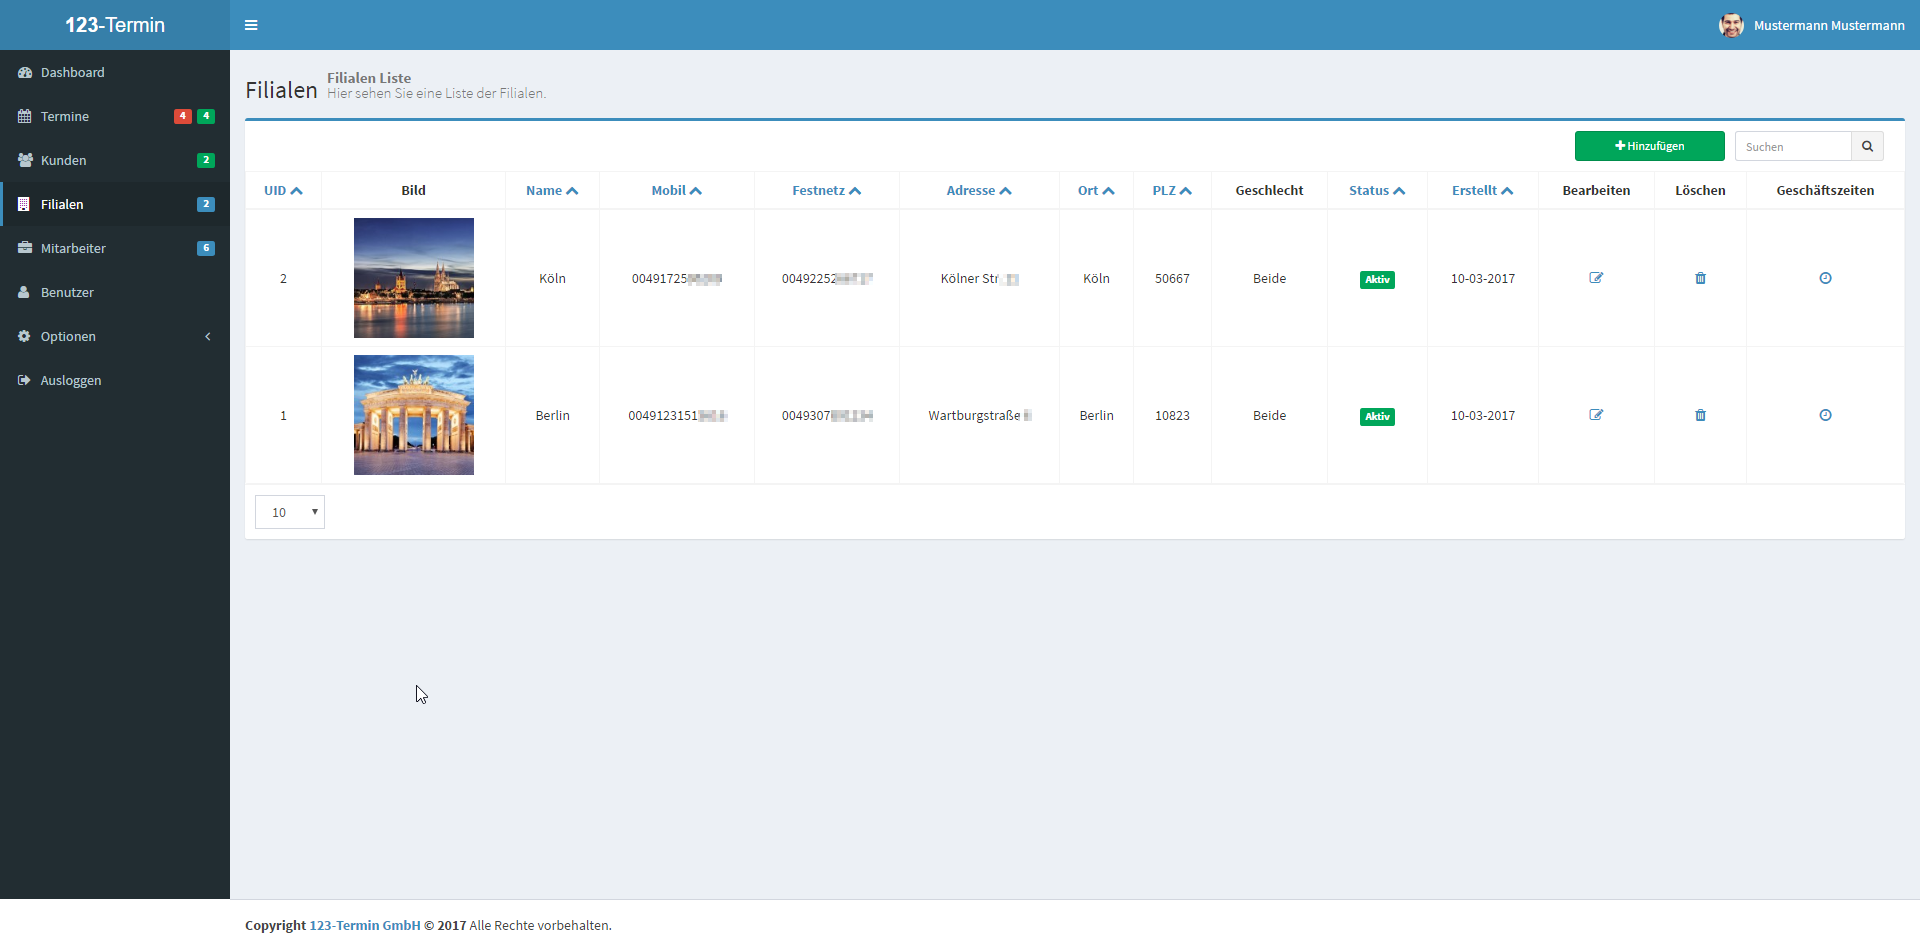
Task: Open business hours for Berlin branch
Action: (x=1825, y=415)
